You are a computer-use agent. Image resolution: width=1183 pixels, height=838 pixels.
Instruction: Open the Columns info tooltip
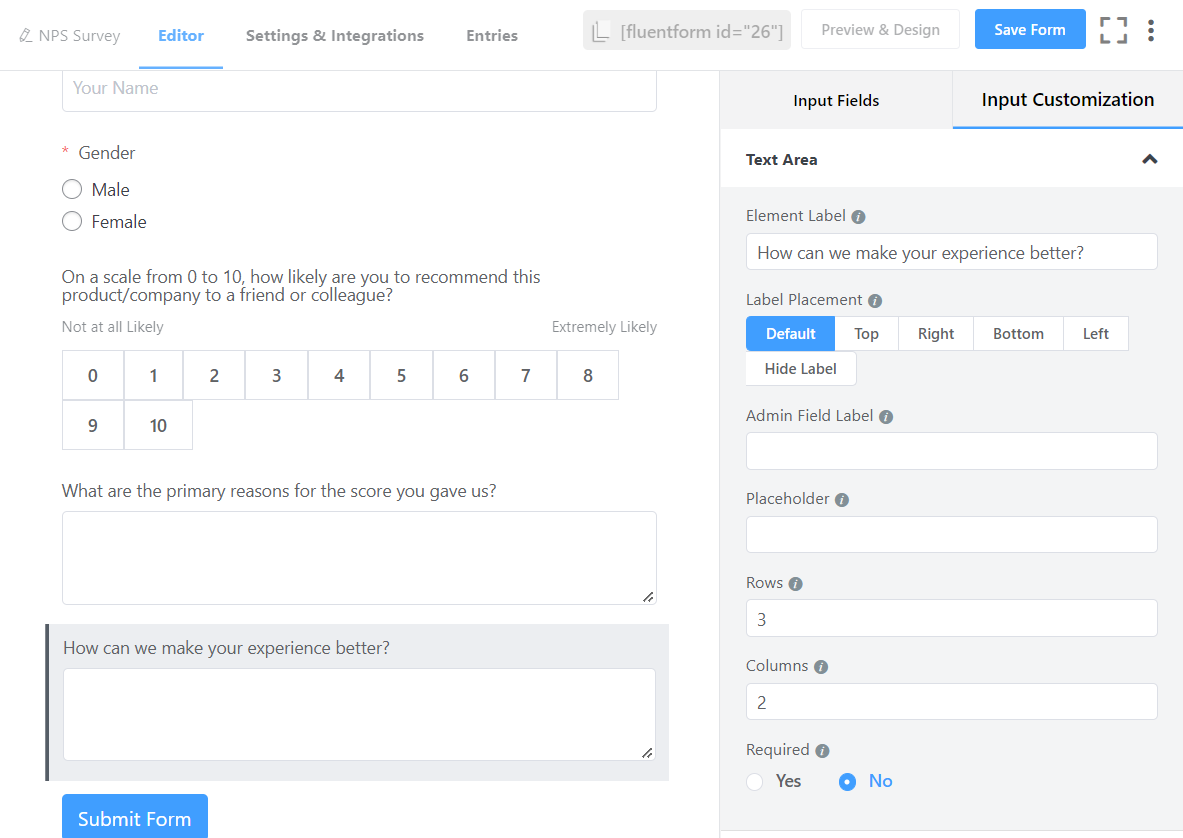click(822, 666)
